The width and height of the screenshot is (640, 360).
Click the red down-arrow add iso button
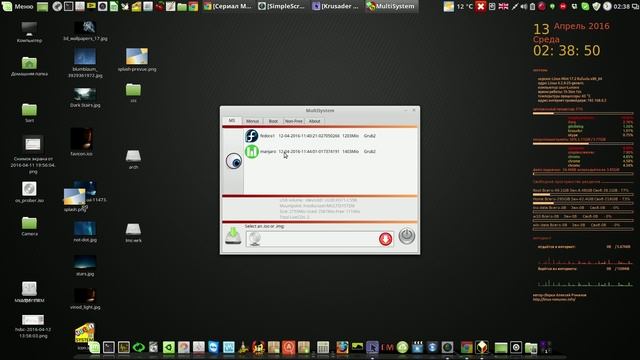click(385, 239)
